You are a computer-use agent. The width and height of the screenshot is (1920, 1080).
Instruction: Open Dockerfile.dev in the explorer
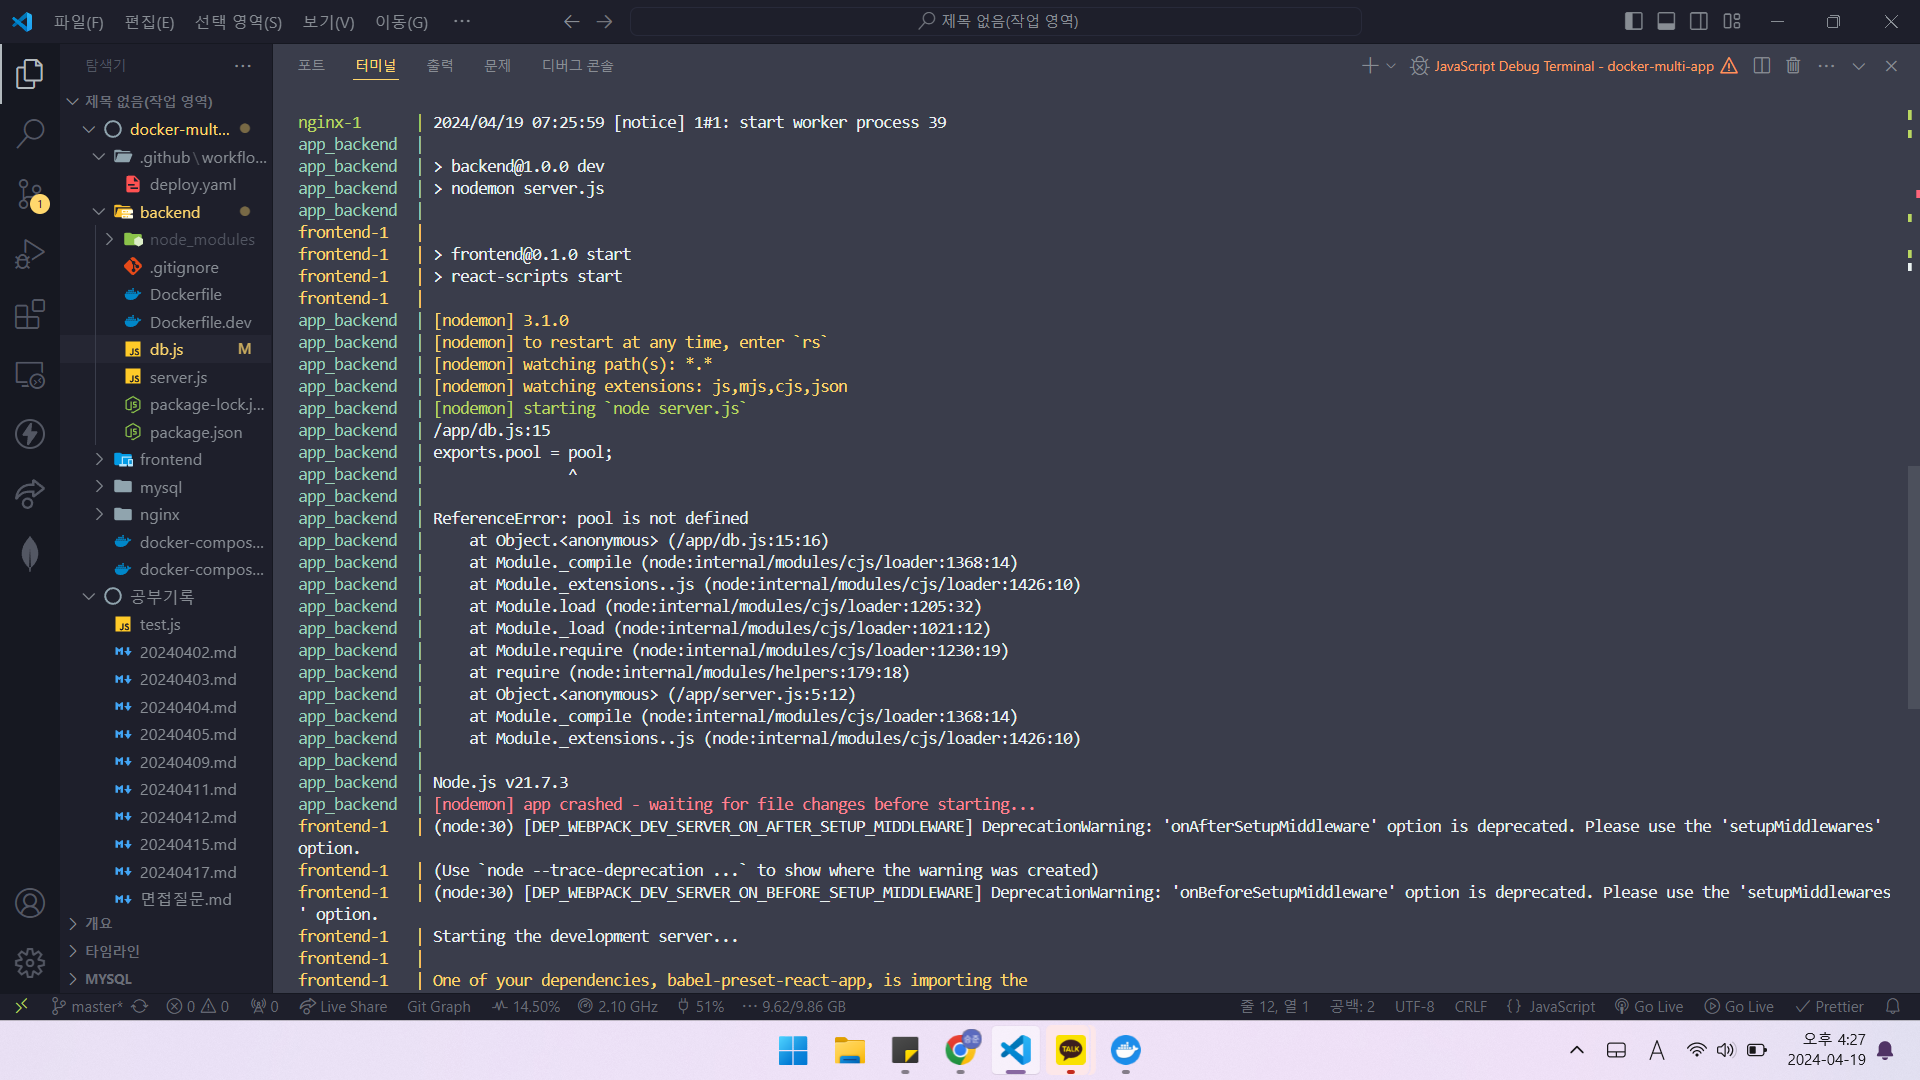click(x=200, y=322)
